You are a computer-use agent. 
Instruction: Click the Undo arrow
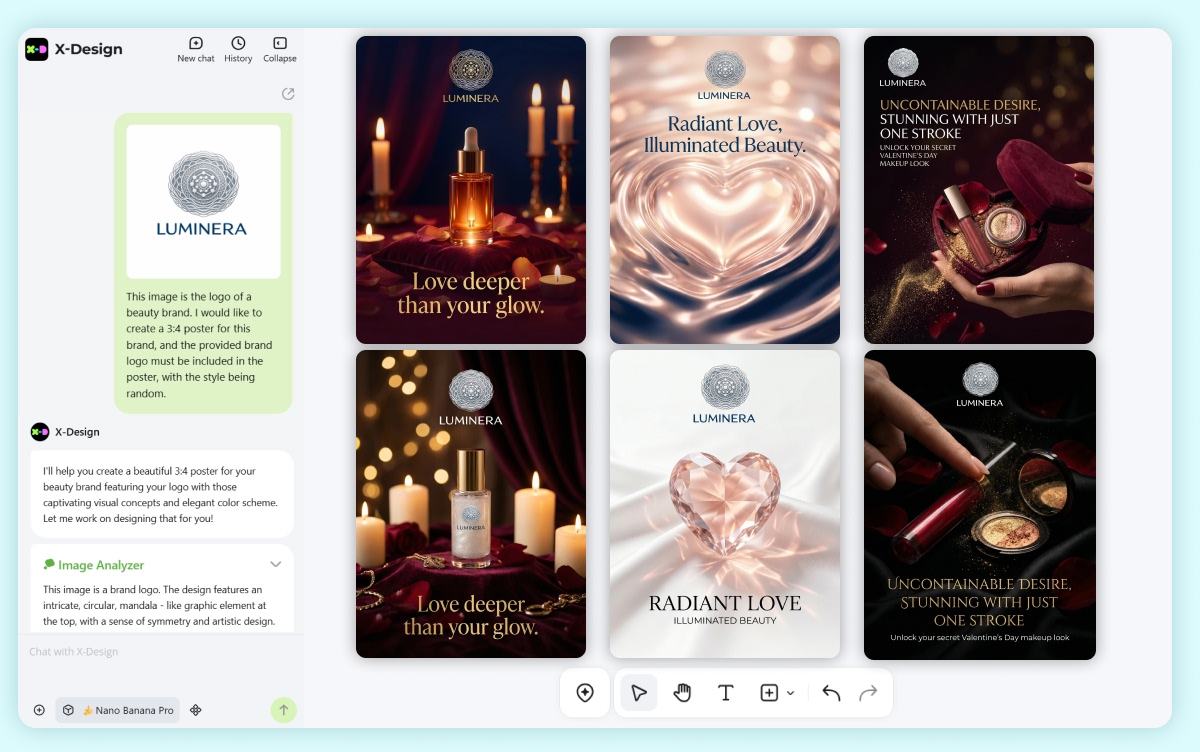pos(831,693)
